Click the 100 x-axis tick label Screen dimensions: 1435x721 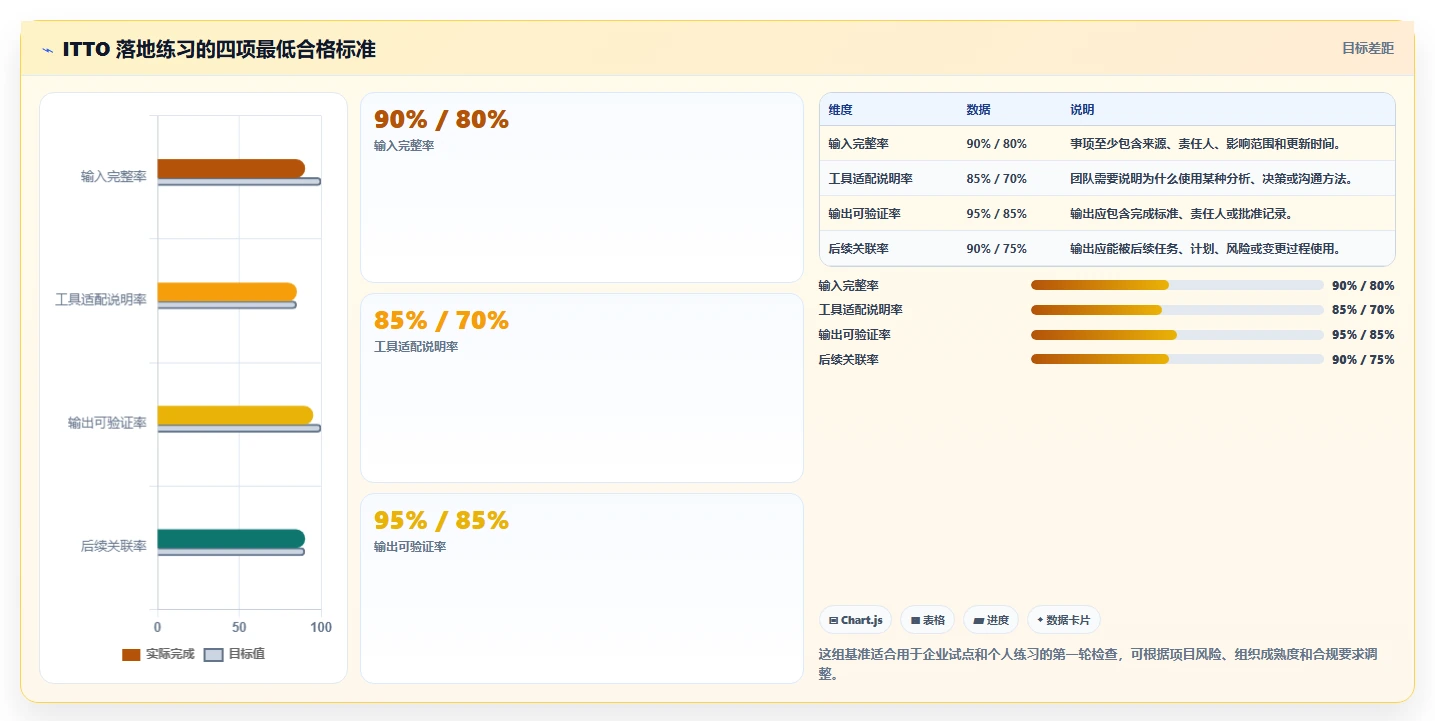[321, 627]
